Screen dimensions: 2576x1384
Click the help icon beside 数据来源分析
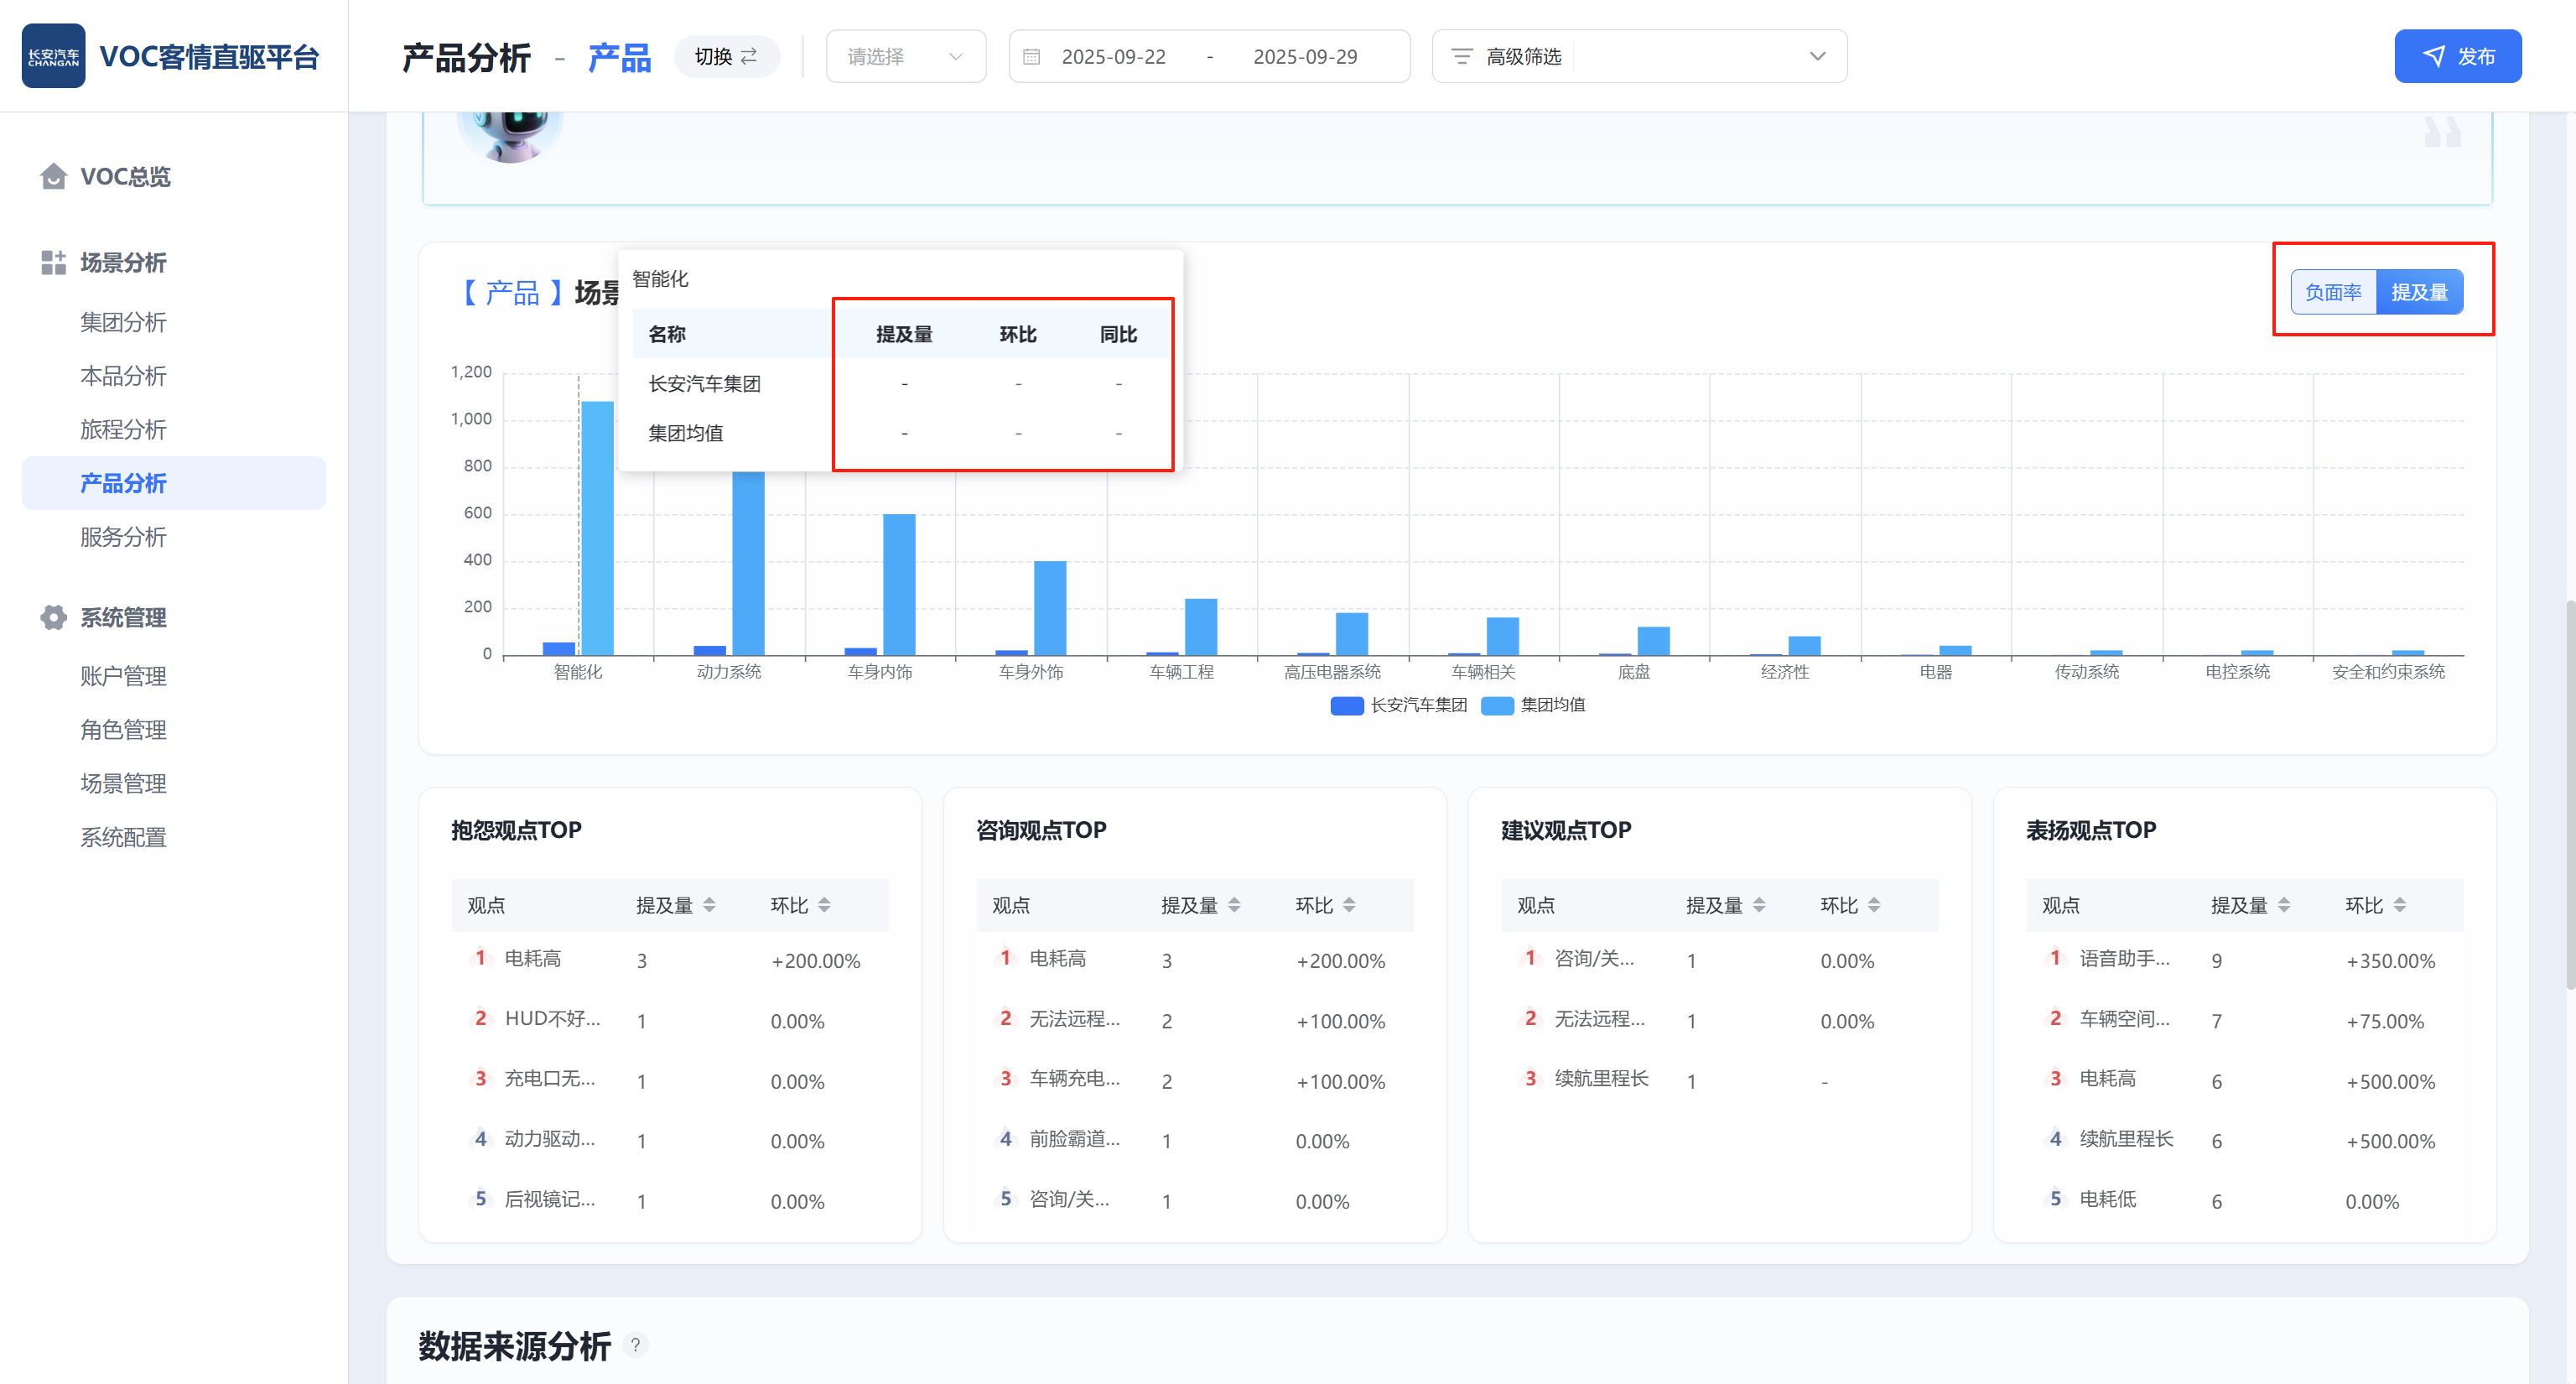point(635,1345)
